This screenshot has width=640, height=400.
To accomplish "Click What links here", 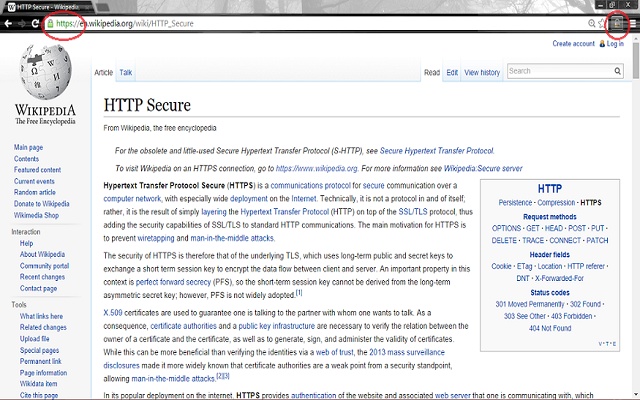I will [41, 316].
